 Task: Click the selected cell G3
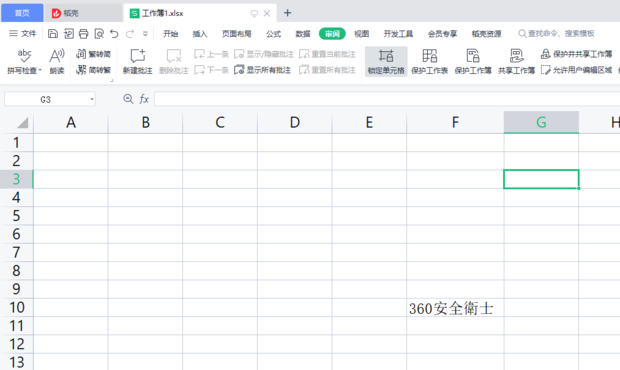coord(541,179)
